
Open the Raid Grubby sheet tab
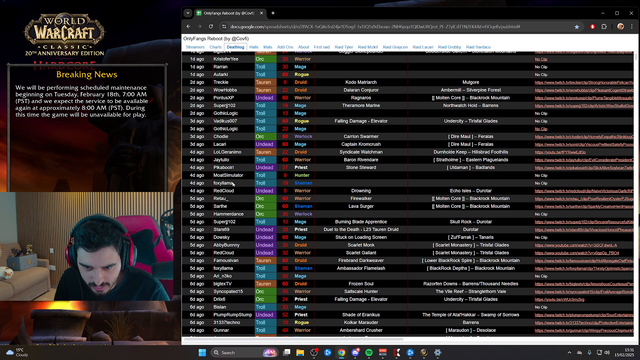[449, 47]
